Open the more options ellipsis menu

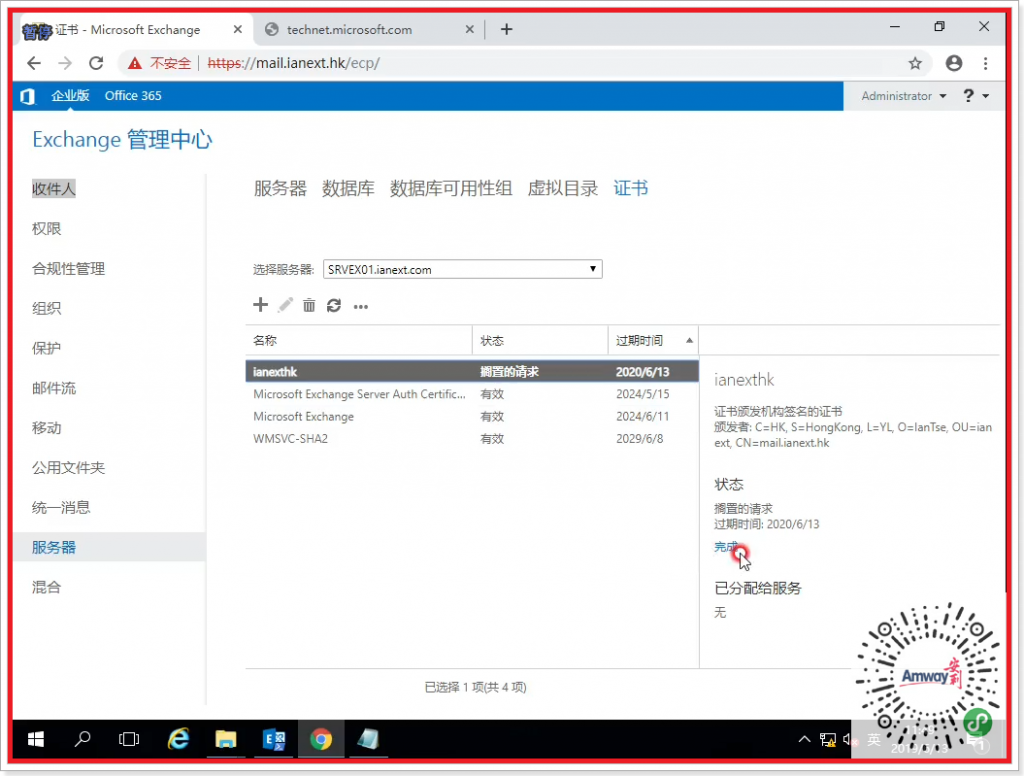(x=361, y=306)
